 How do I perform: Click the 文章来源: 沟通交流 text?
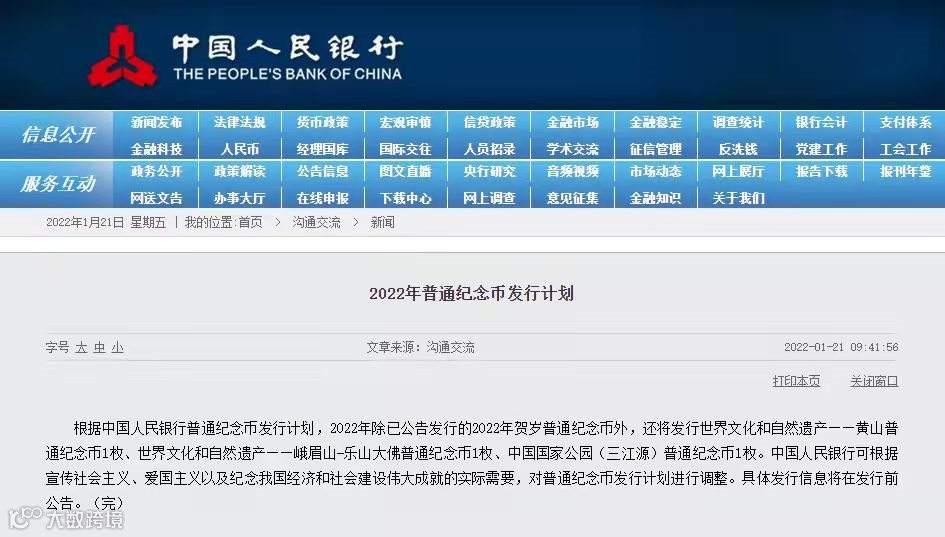tap(420, 347)
